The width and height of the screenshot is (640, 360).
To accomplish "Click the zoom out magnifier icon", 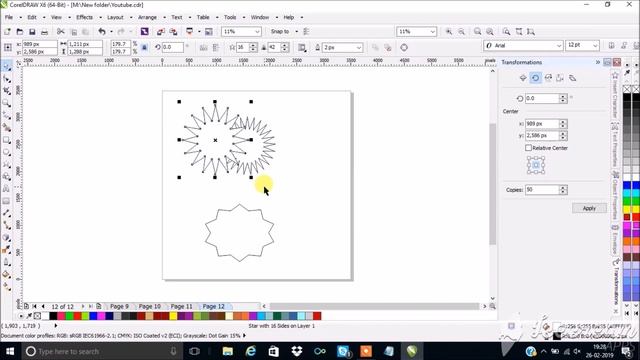I will click(461, 31).
